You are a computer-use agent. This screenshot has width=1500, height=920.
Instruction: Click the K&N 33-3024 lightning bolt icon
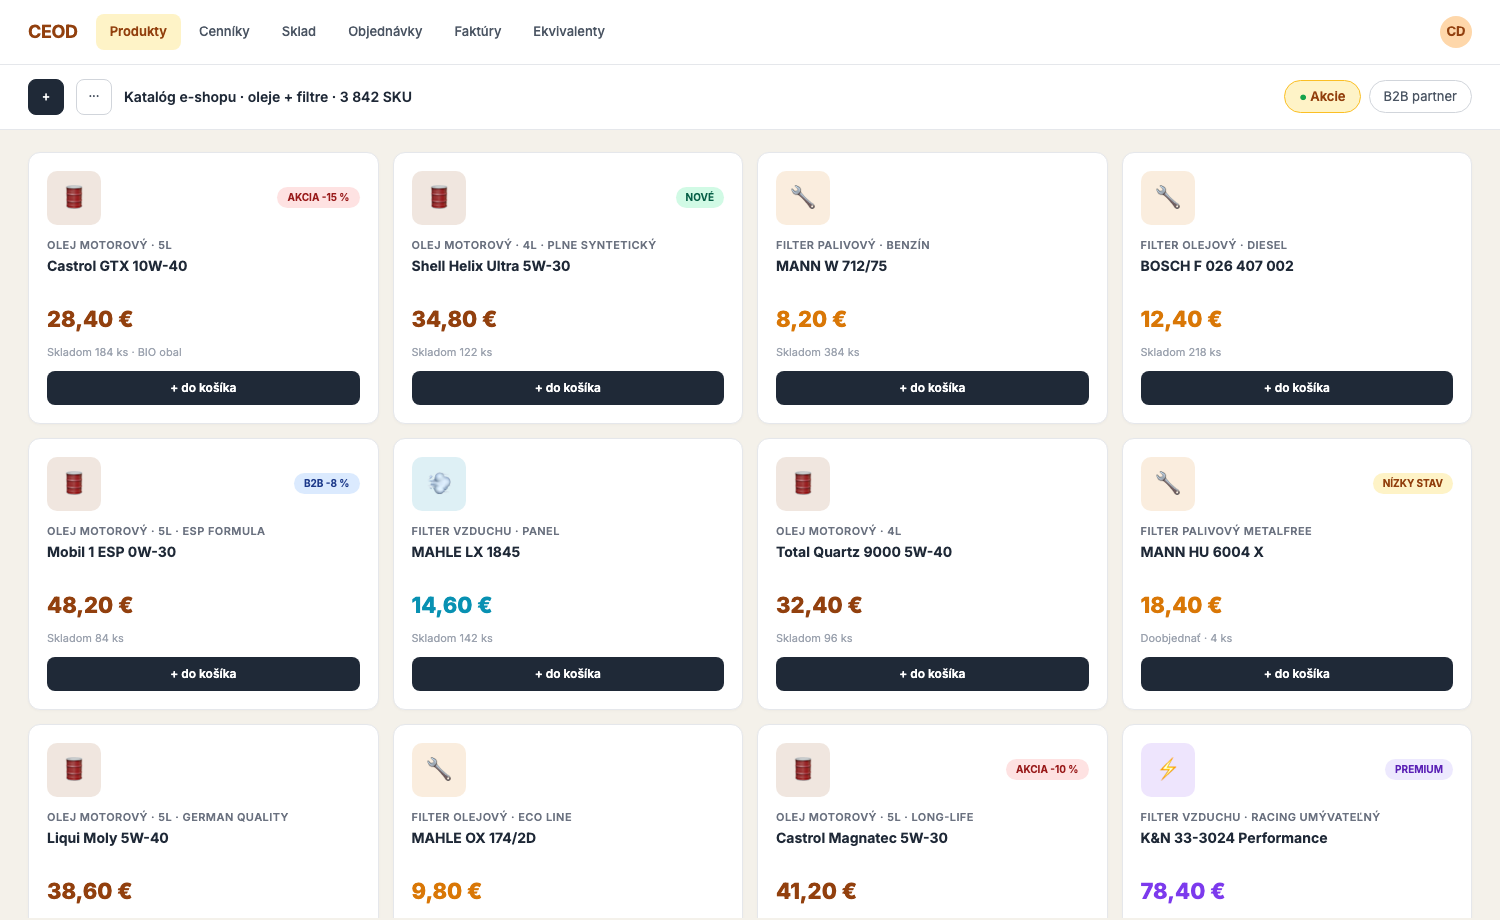coord(1168,770)
